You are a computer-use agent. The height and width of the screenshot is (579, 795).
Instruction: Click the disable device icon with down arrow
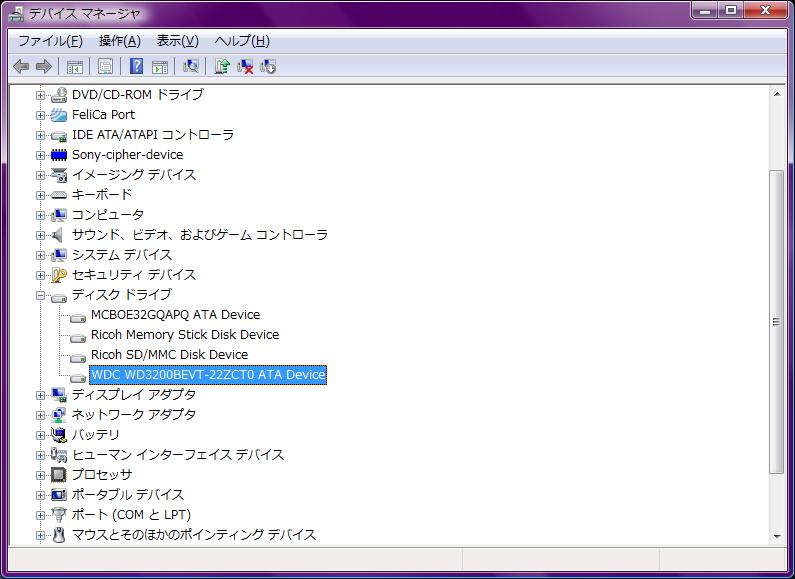[268, 66]
